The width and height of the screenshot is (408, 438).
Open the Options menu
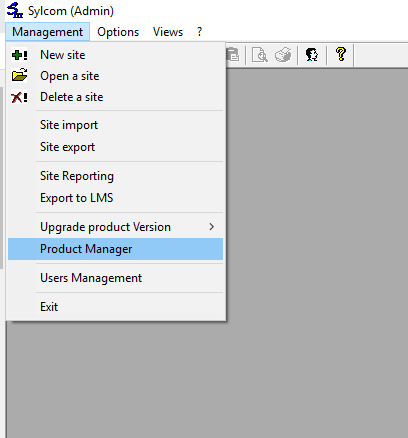point(118,32)
